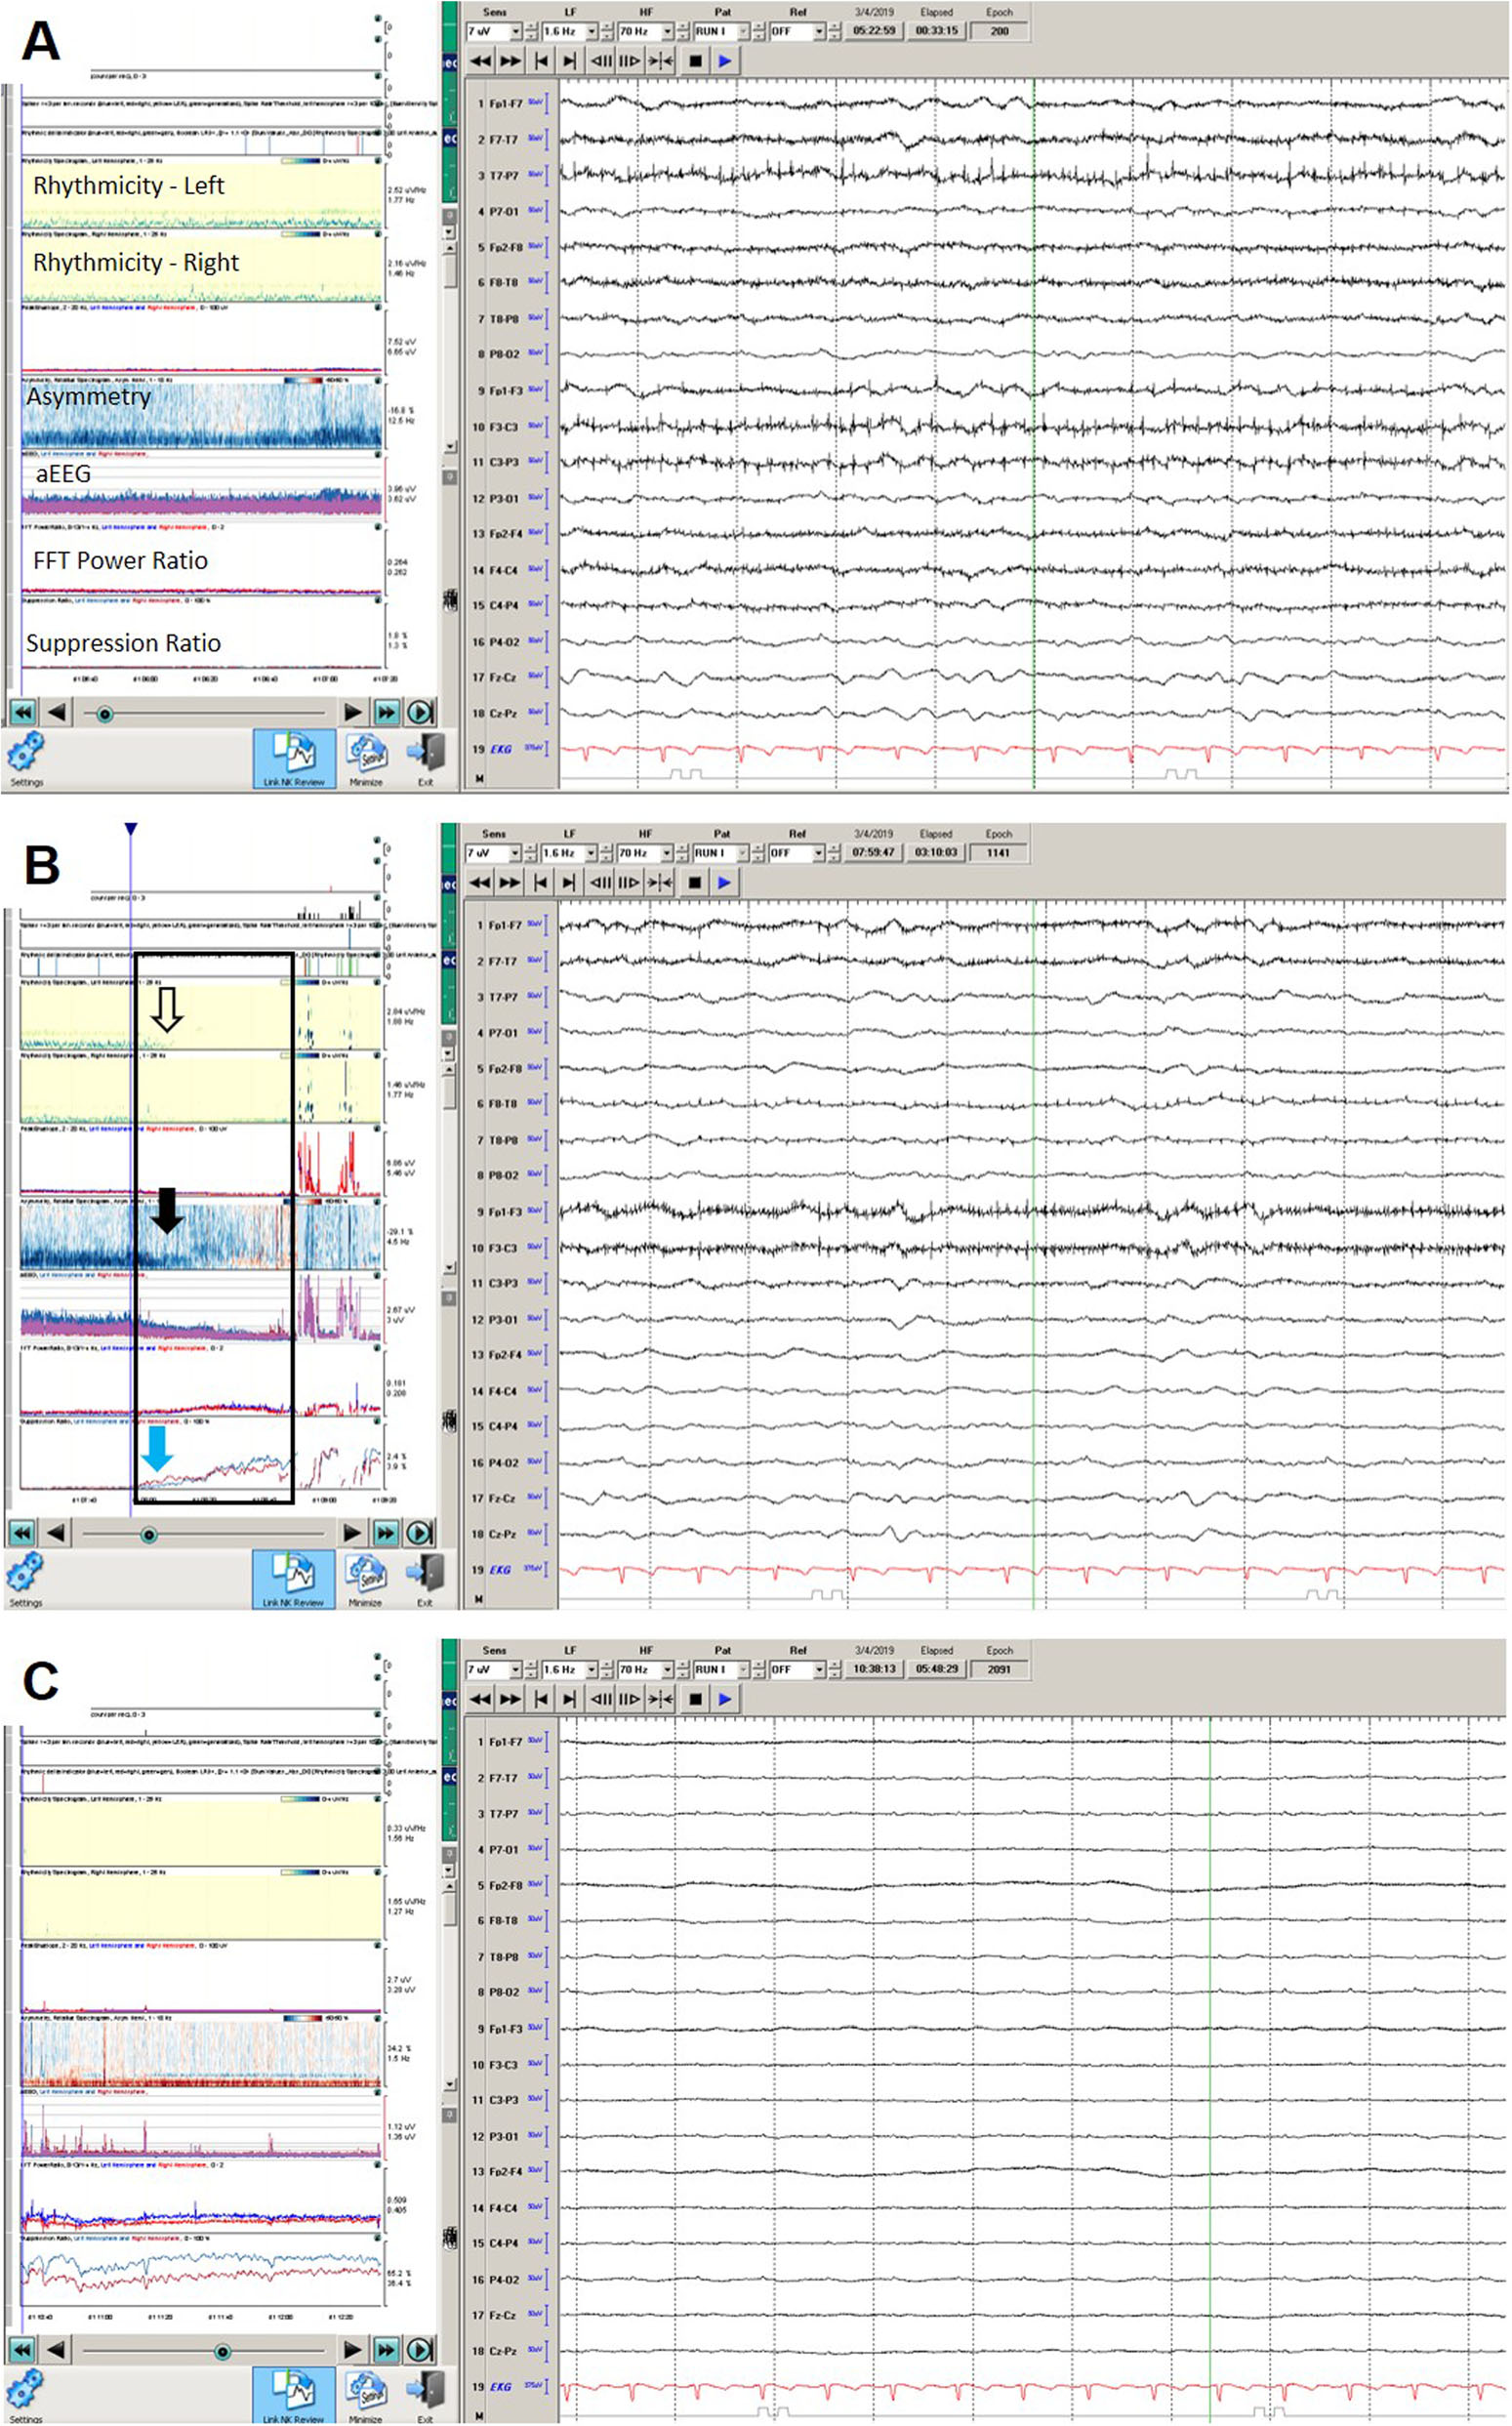Open the LF 1.6 Hz dropdown in panel B
The height and width of the screenshot is (2426, 1512).
(x=591, y=853)
